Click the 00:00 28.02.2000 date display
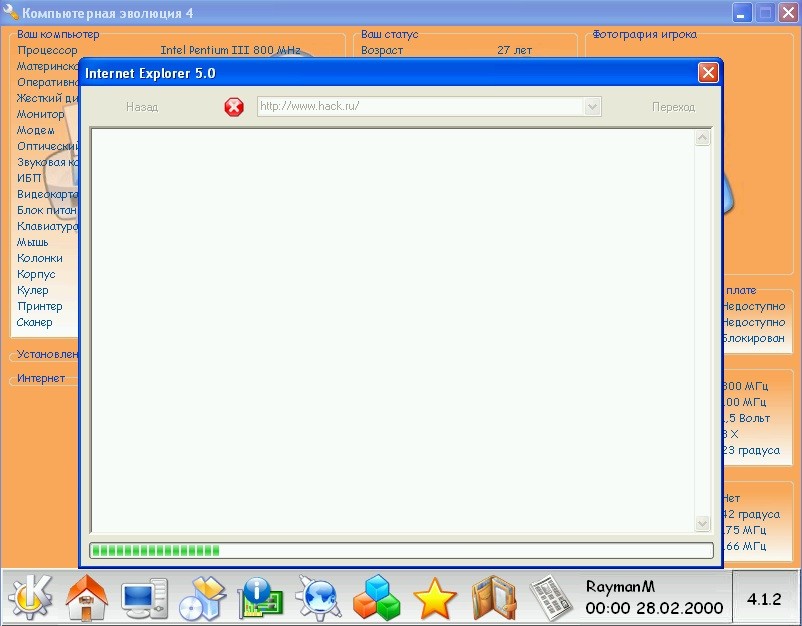Screen dimensions: 802x626 (x=654, y=608)
